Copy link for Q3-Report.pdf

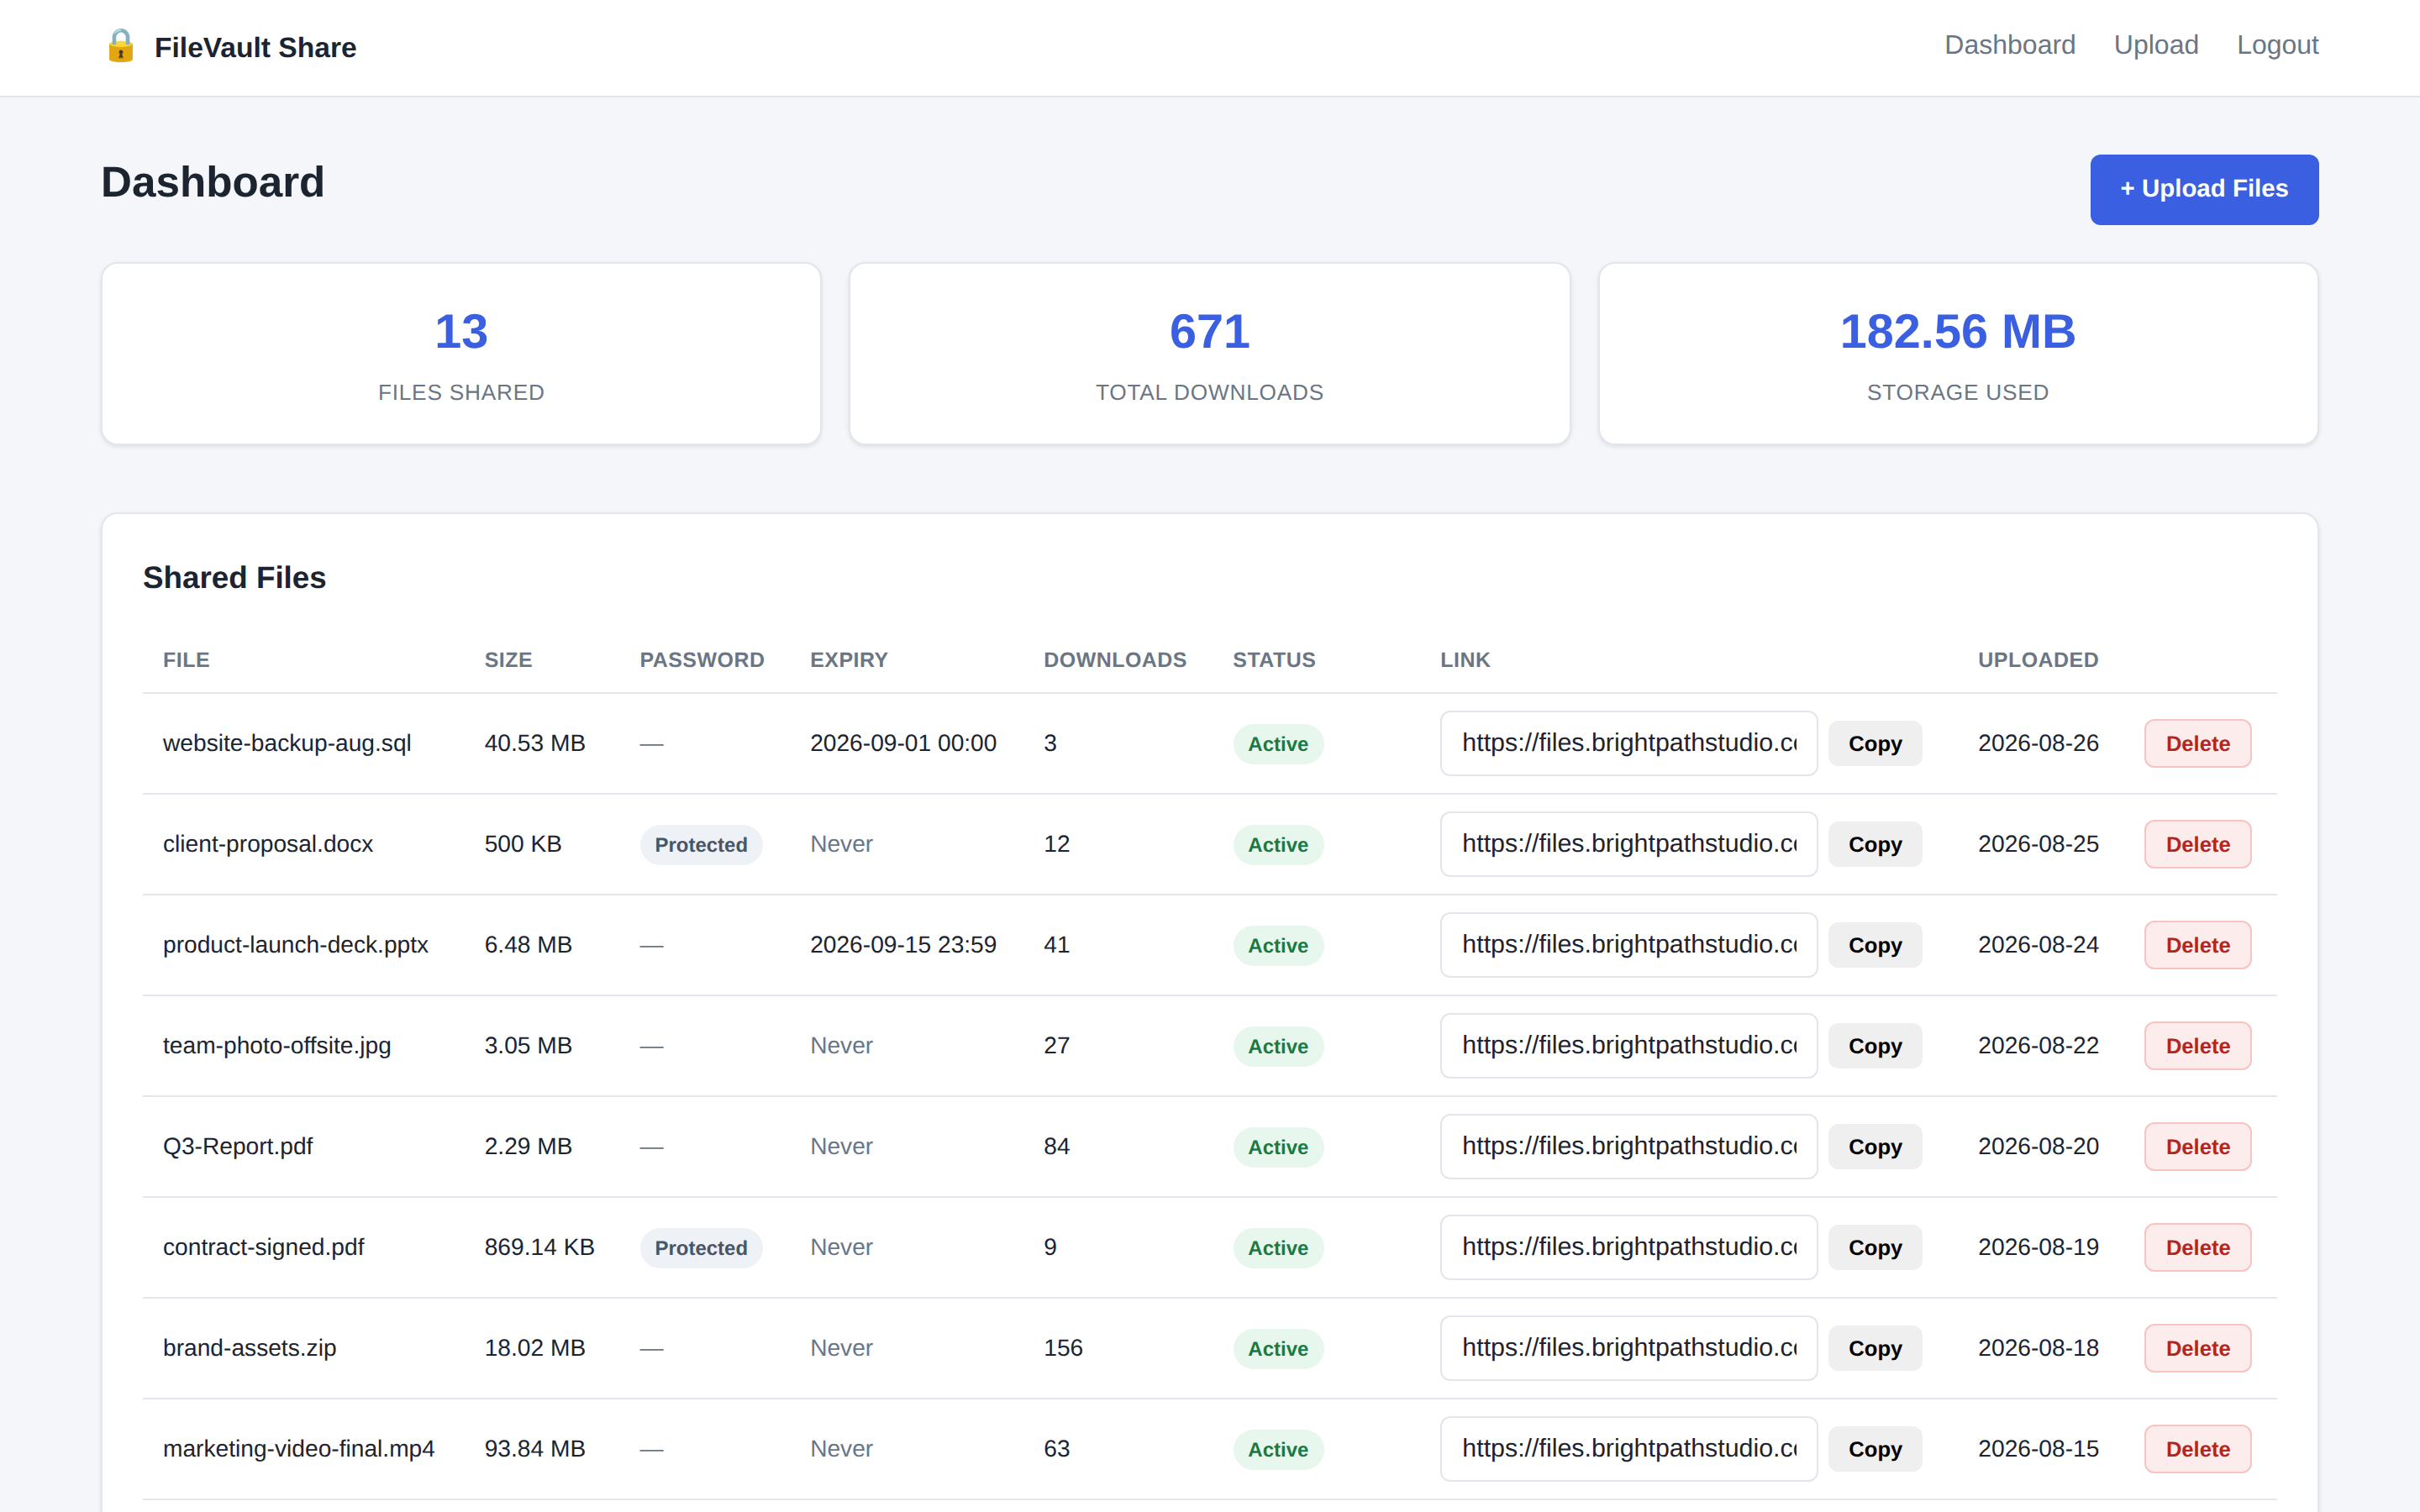coord(1875,1147)
